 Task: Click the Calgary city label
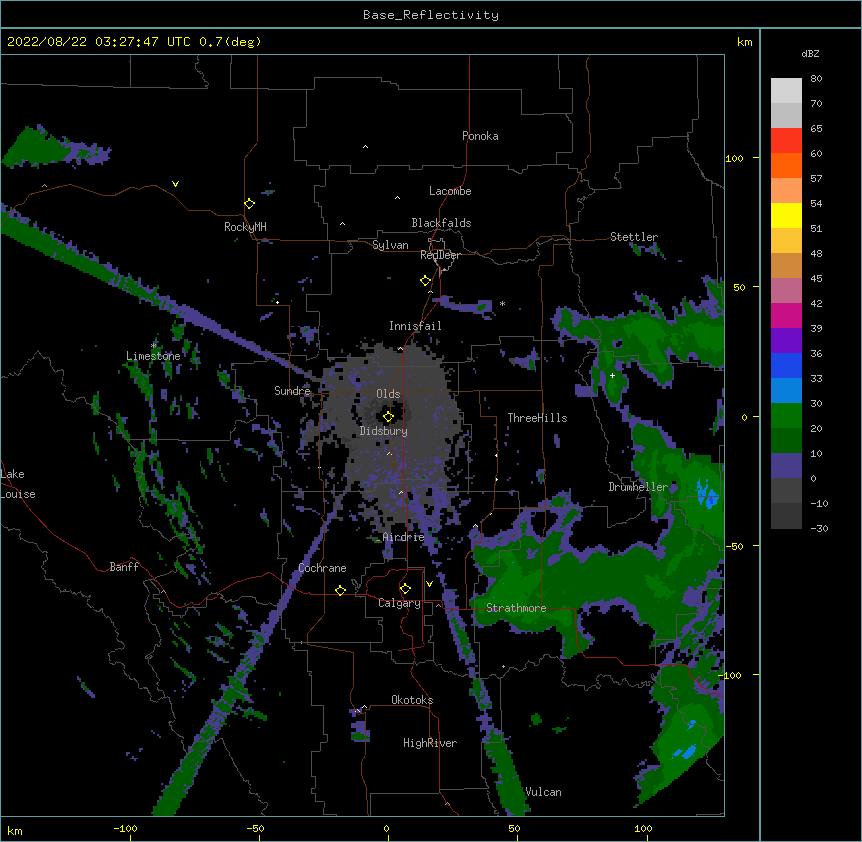tap(399, 603)
